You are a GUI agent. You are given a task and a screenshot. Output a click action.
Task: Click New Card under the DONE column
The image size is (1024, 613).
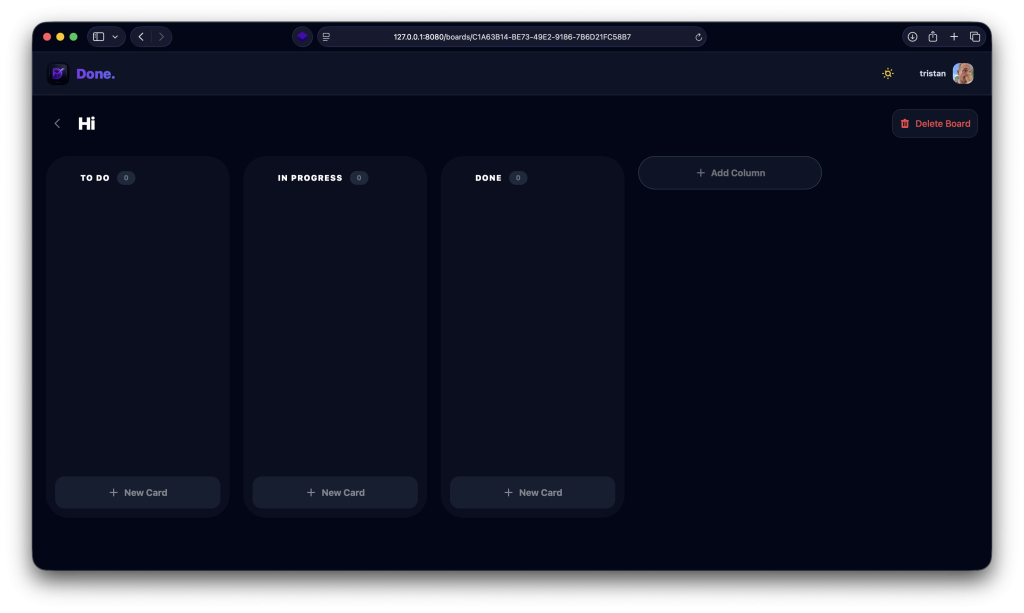pyautogui.click(x=532, y=492)
